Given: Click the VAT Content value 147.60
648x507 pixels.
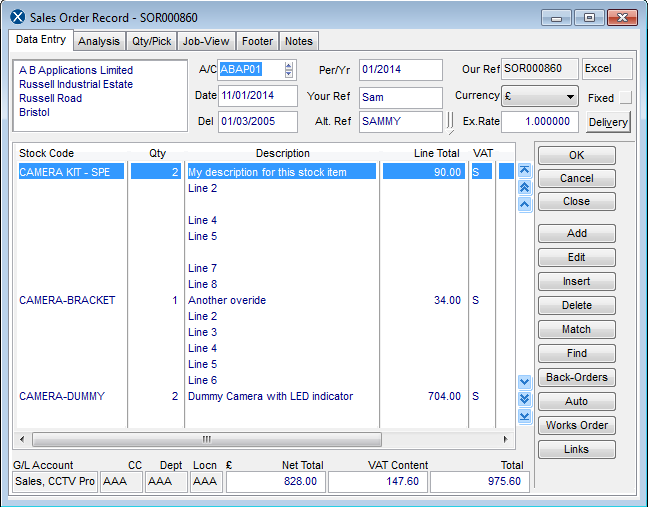Looking at the screenshot, I should 378,481.
